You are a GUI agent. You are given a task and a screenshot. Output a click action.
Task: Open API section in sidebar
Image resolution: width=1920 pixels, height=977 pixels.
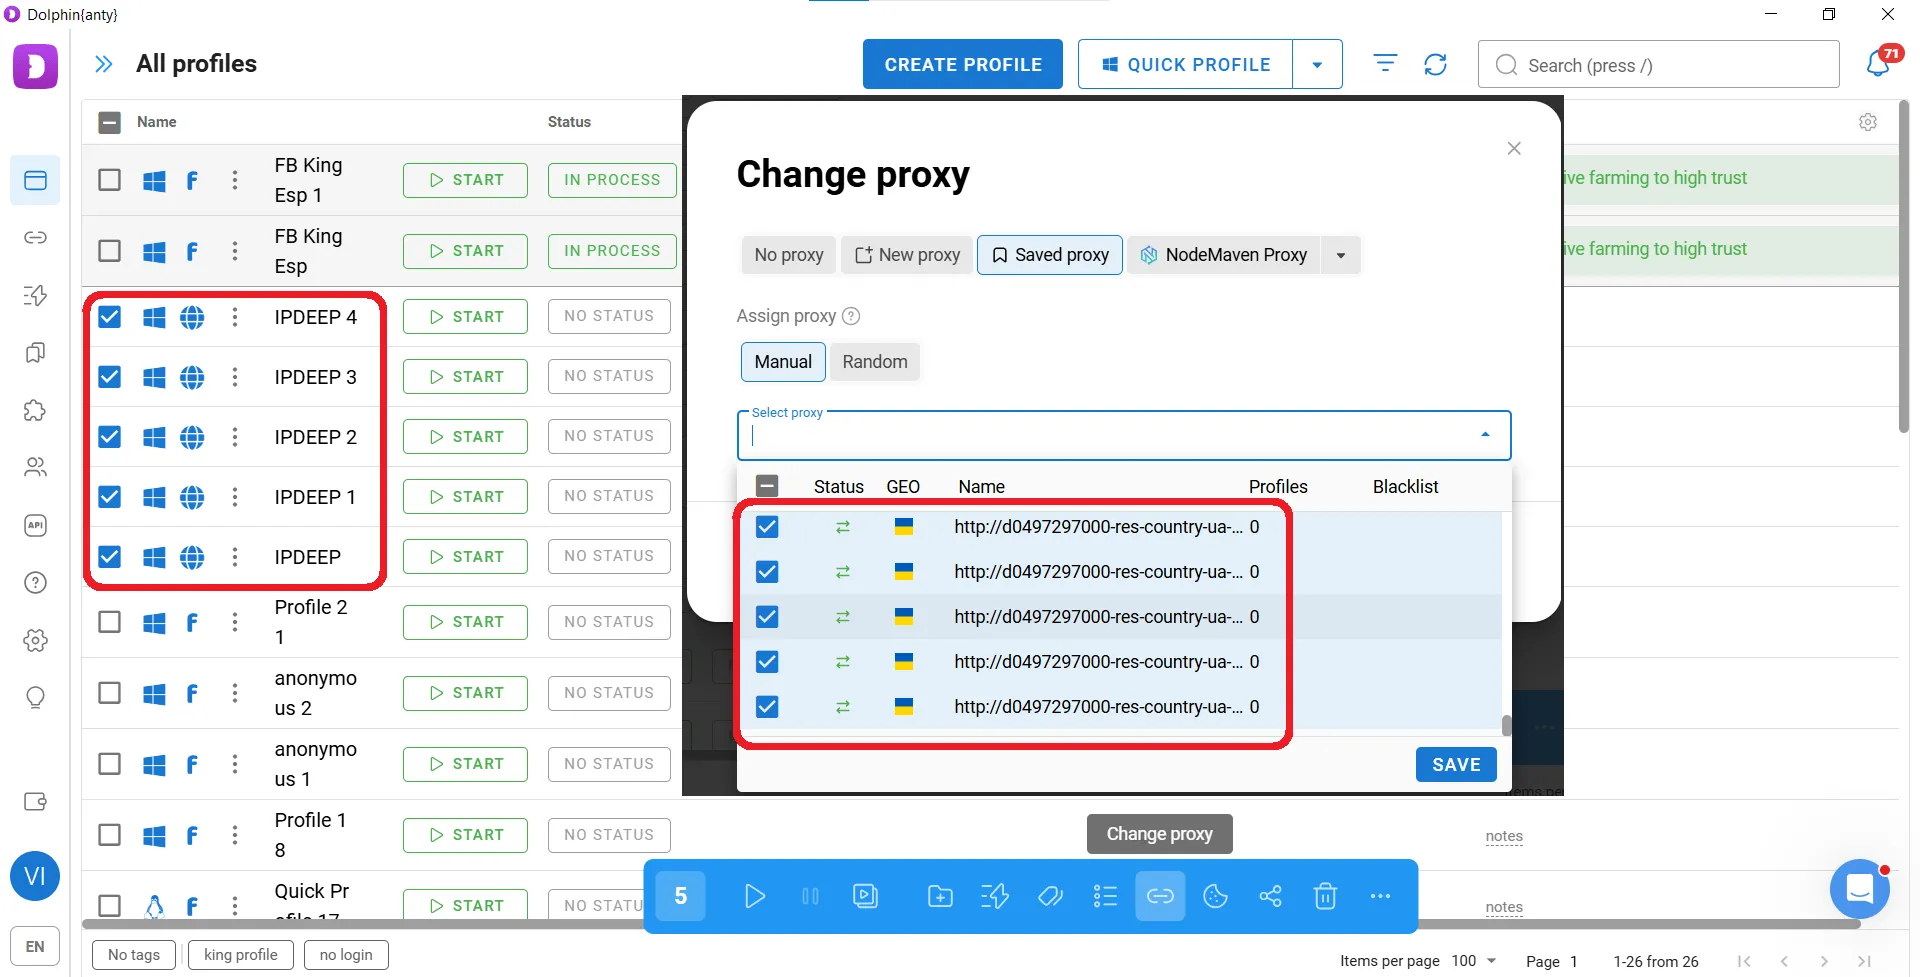coord(35,525)
